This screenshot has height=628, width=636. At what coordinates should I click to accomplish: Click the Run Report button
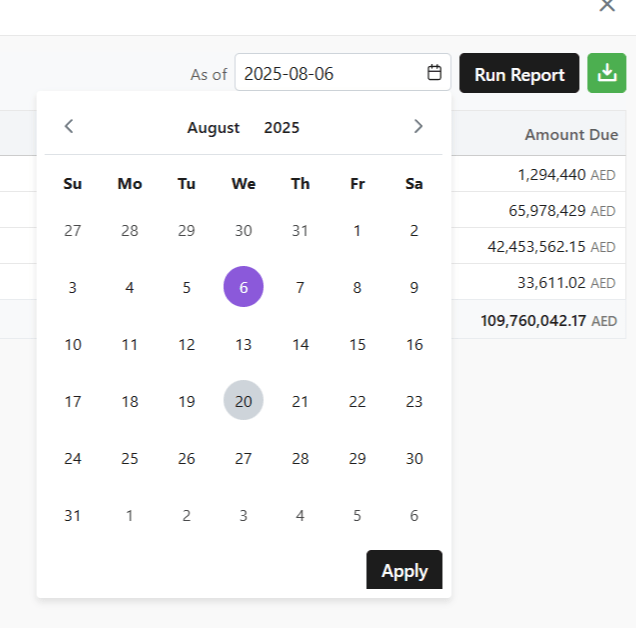(x=519, y=74)
